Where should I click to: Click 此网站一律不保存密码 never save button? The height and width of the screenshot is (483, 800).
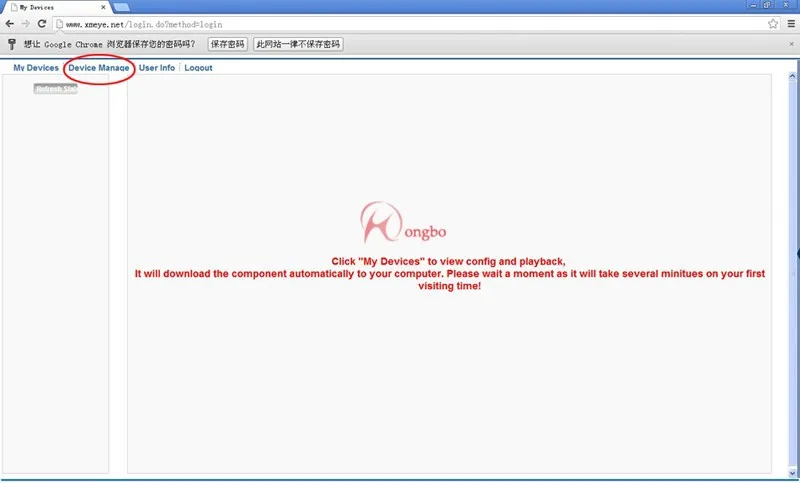point(298,44)
